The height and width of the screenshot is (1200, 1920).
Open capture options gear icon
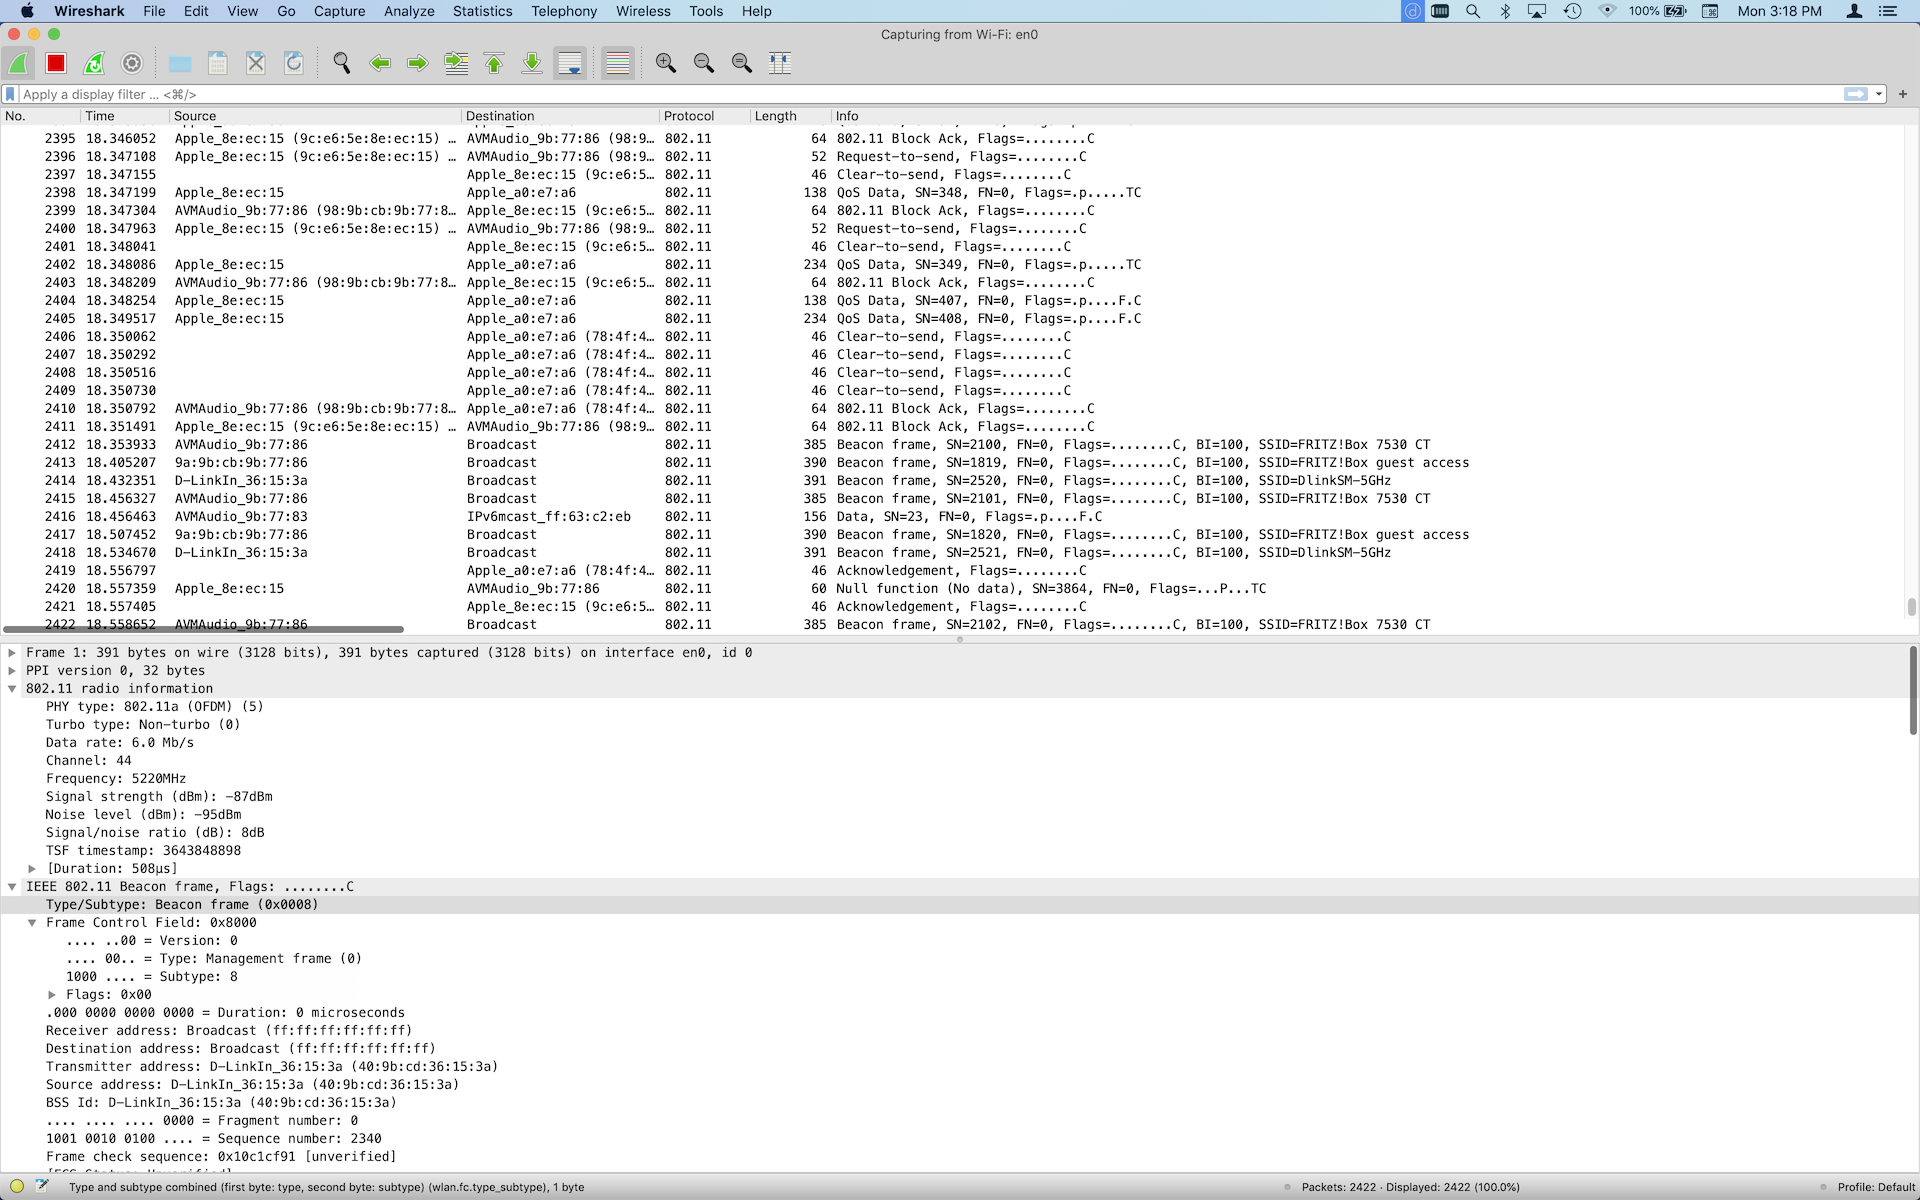132,63
